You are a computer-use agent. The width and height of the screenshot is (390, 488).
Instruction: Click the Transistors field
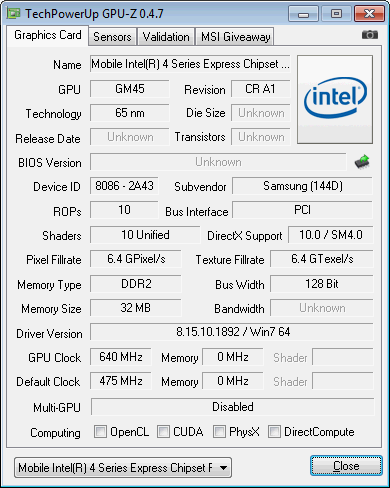click(260, 137)
